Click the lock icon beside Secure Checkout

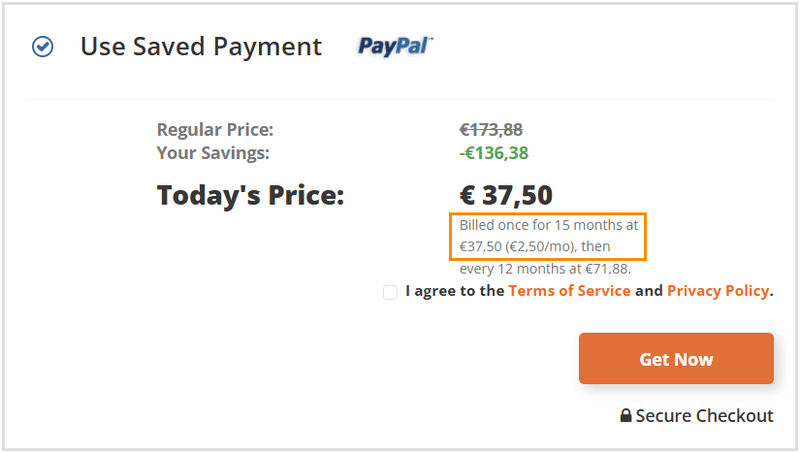point(626,416)
